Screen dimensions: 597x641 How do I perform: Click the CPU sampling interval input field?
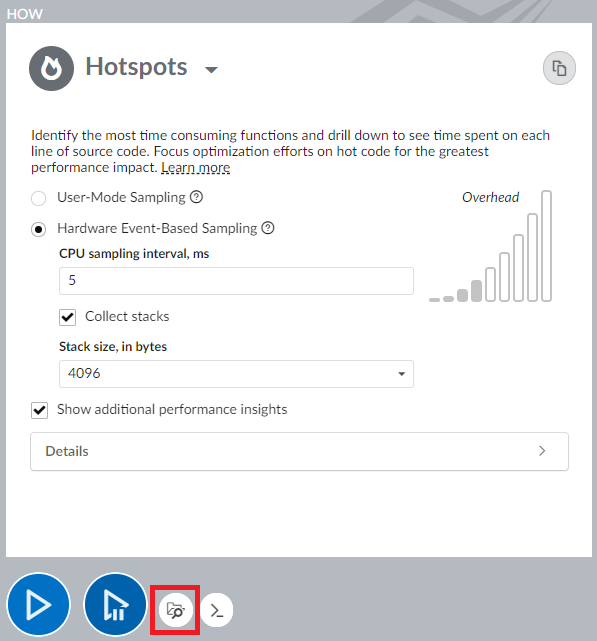point(236,281)
